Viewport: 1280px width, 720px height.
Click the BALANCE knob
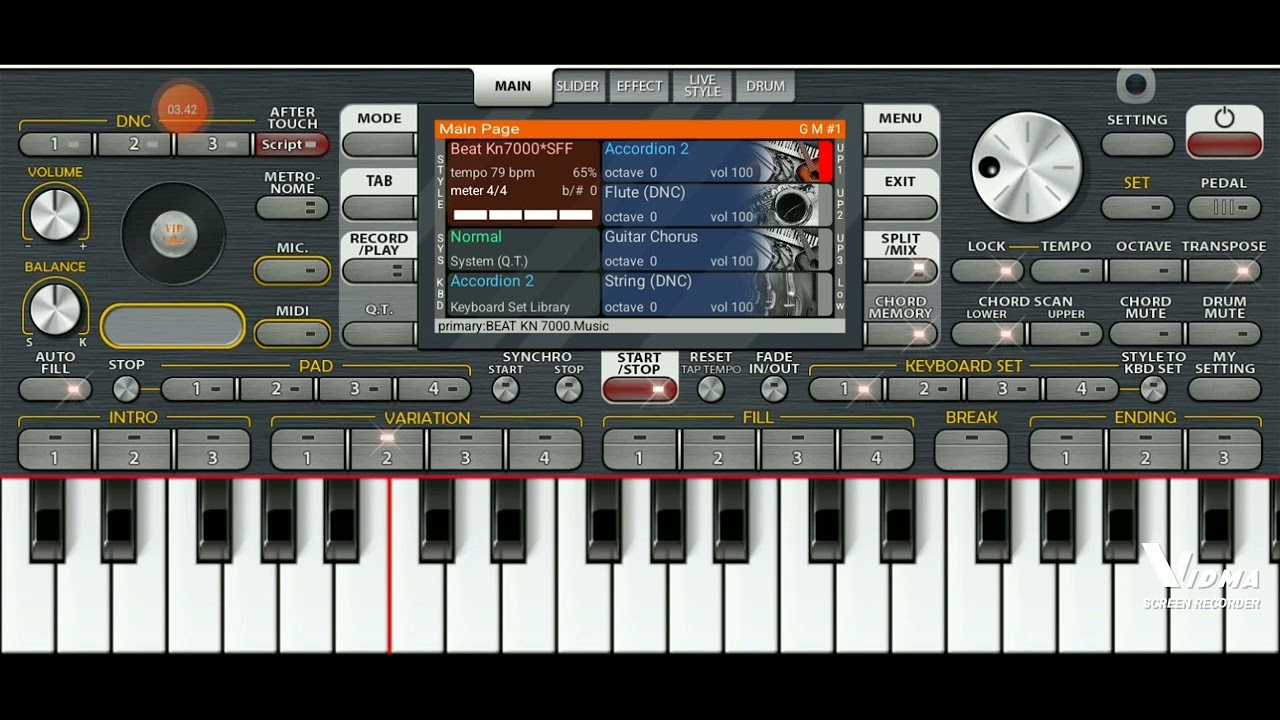coord(55,308)
